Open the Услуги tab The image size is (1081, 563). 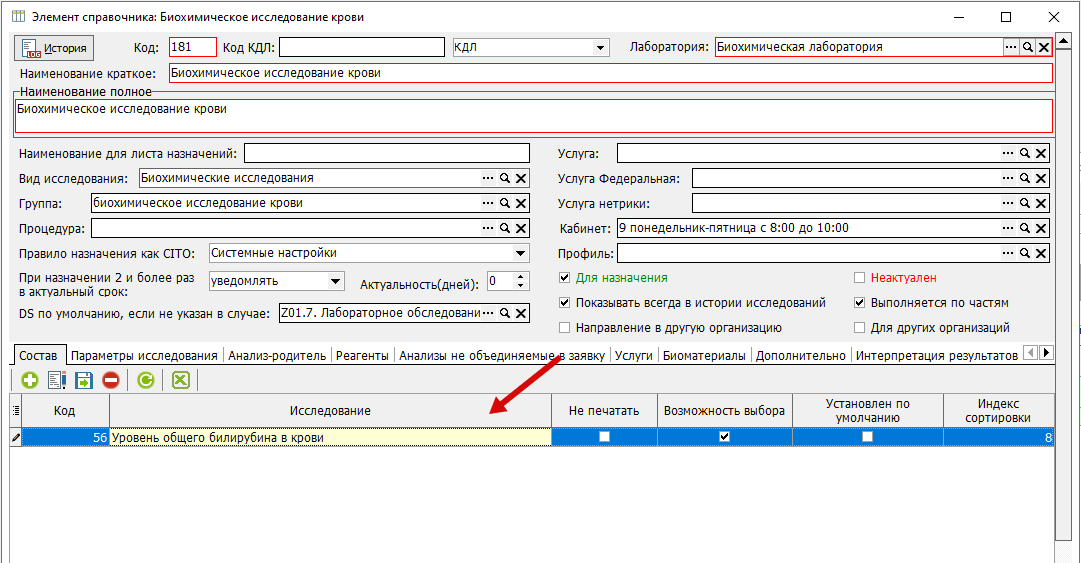(x=634, y=356)
